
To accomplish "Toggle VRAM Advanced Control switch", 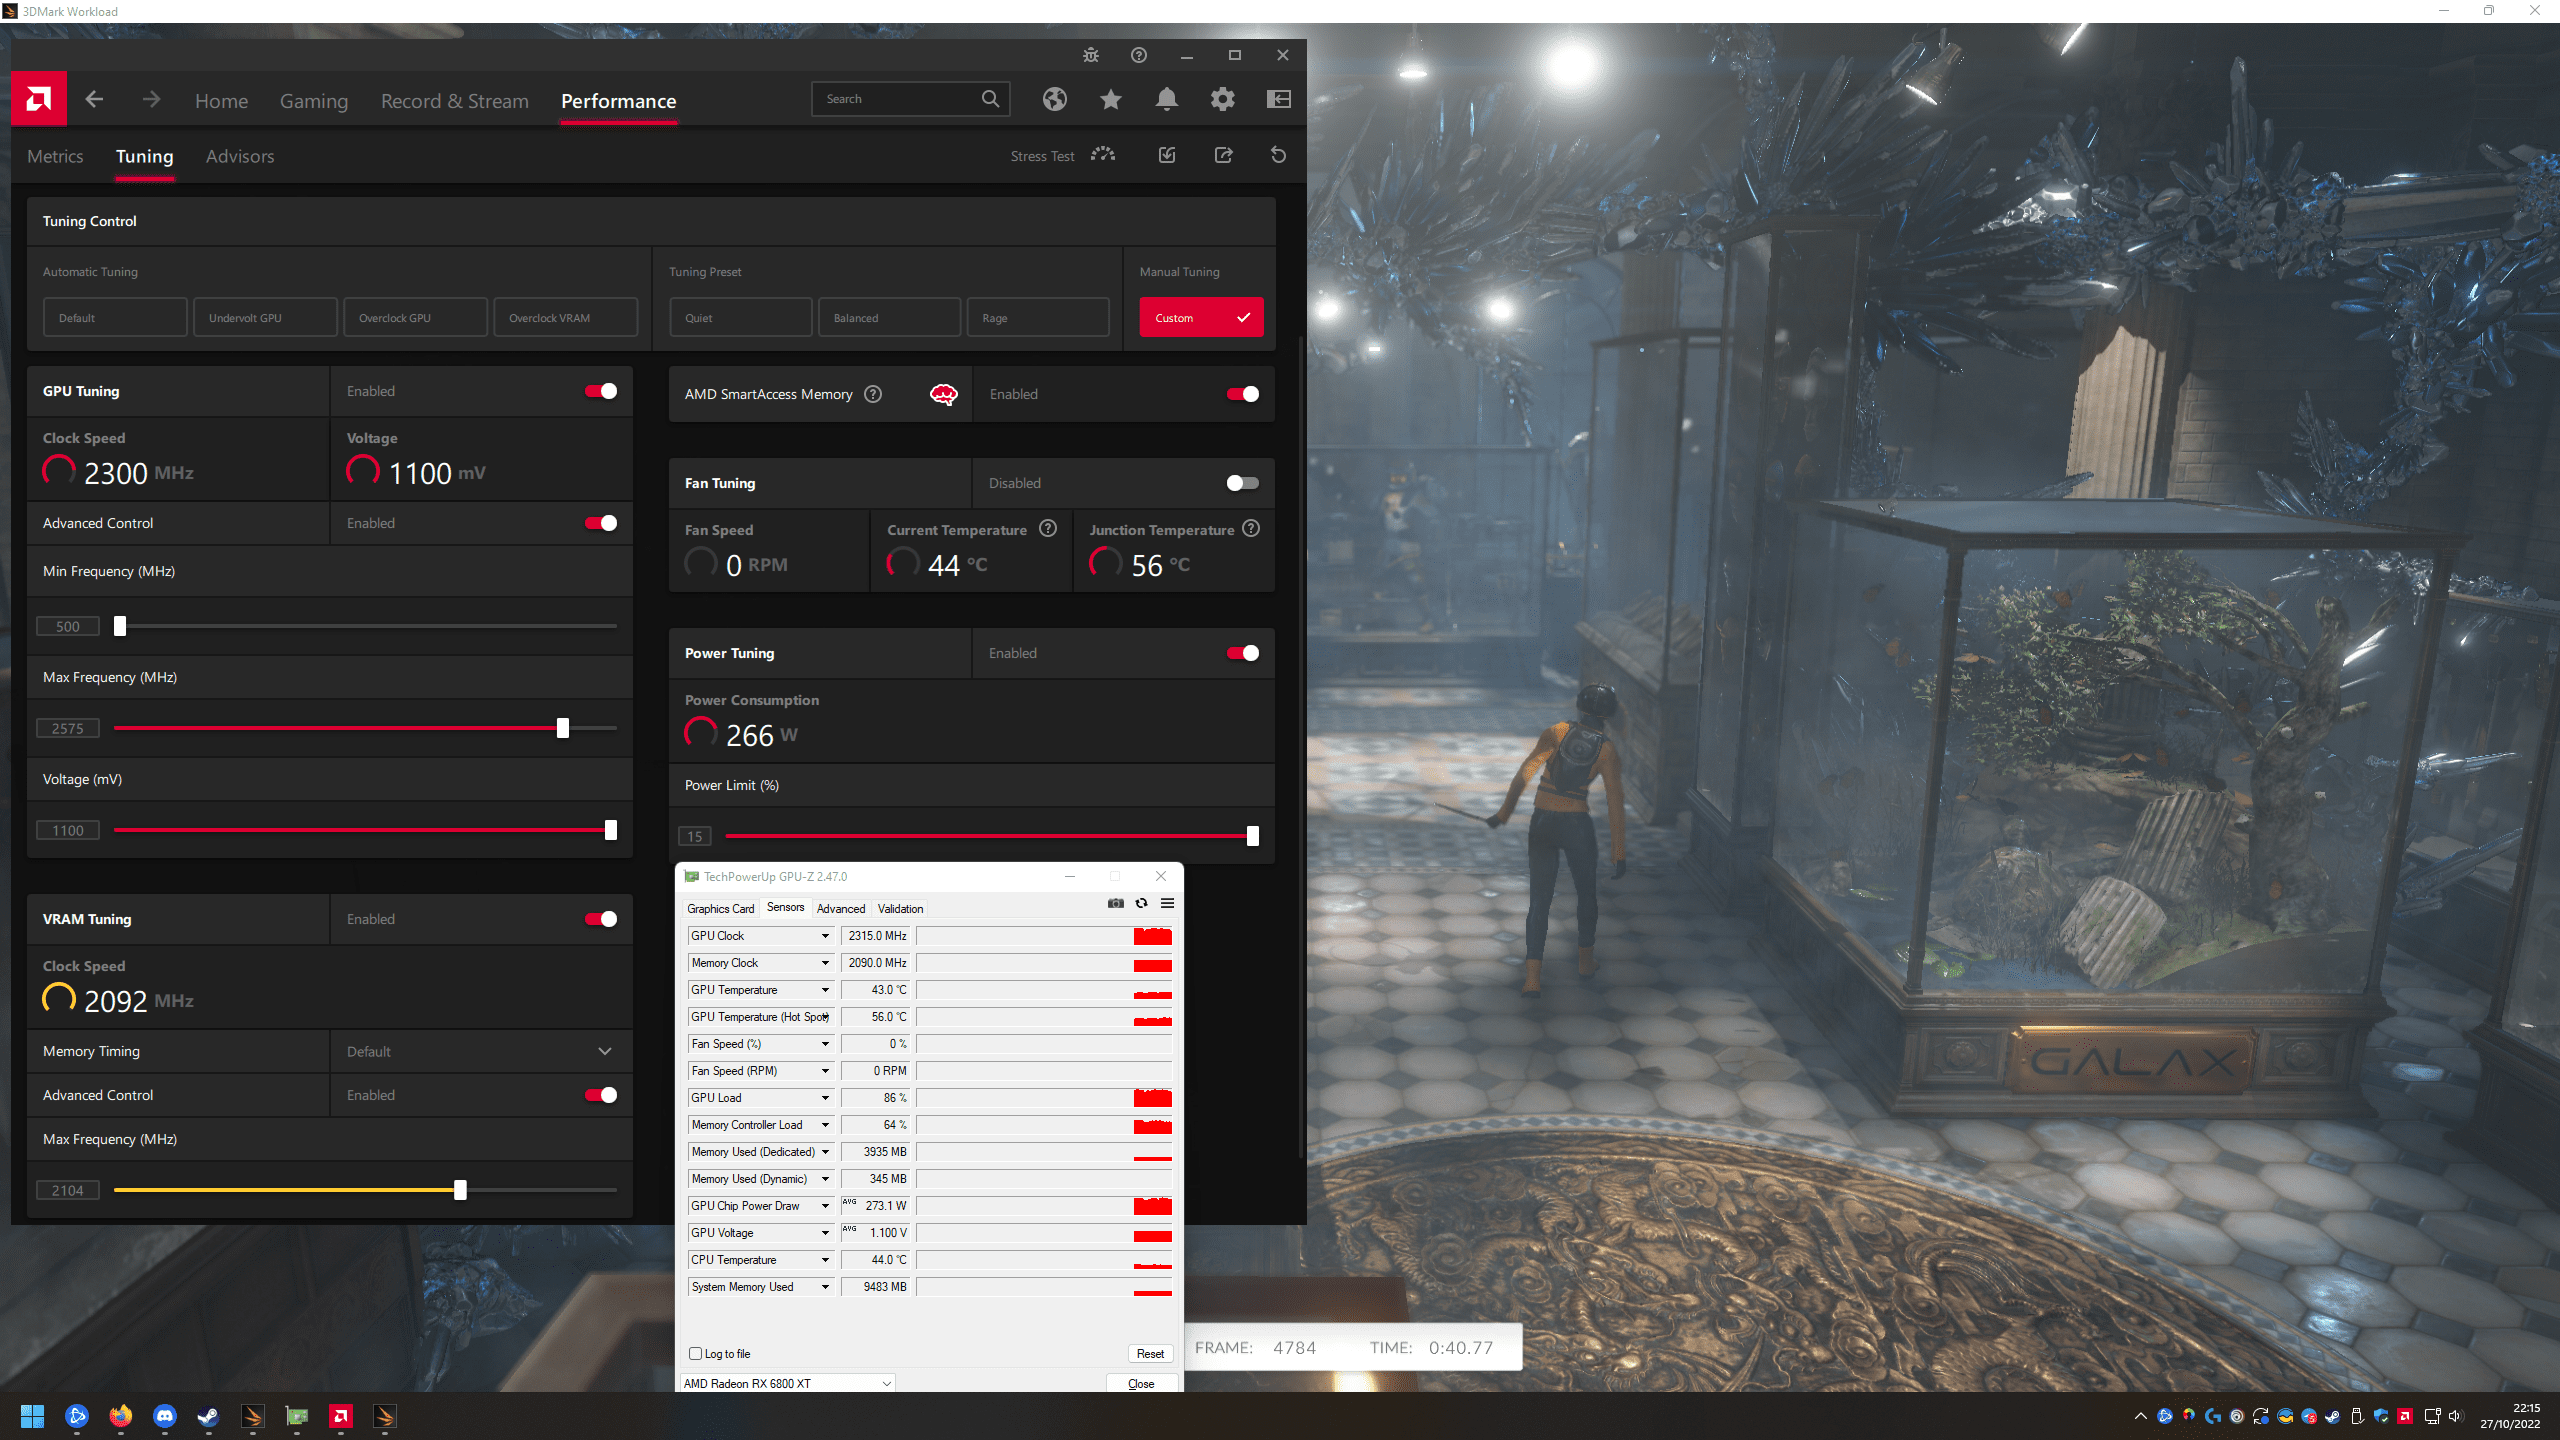I will pos(601,1095).
